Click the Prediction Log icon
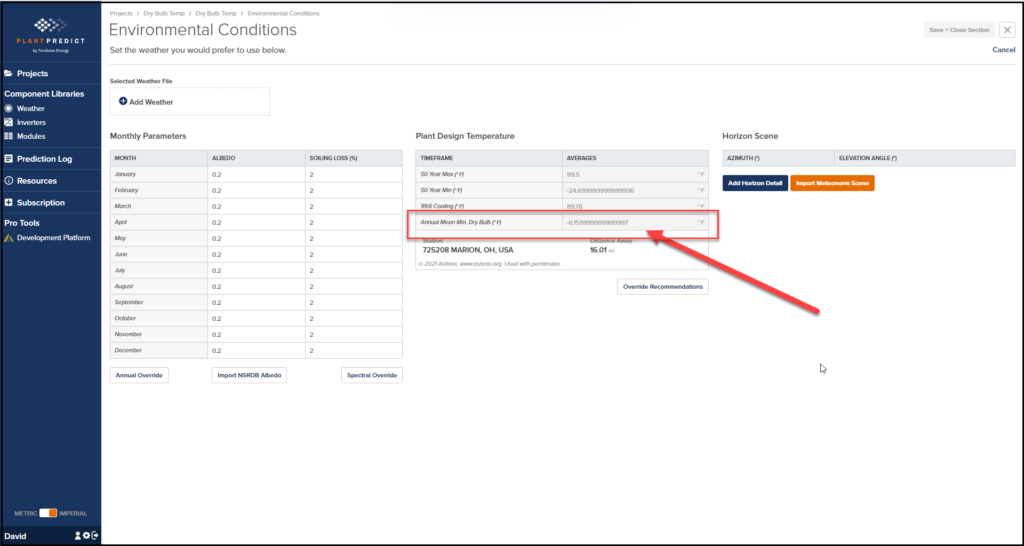1024x546 pixels. (x=8, y=159)
